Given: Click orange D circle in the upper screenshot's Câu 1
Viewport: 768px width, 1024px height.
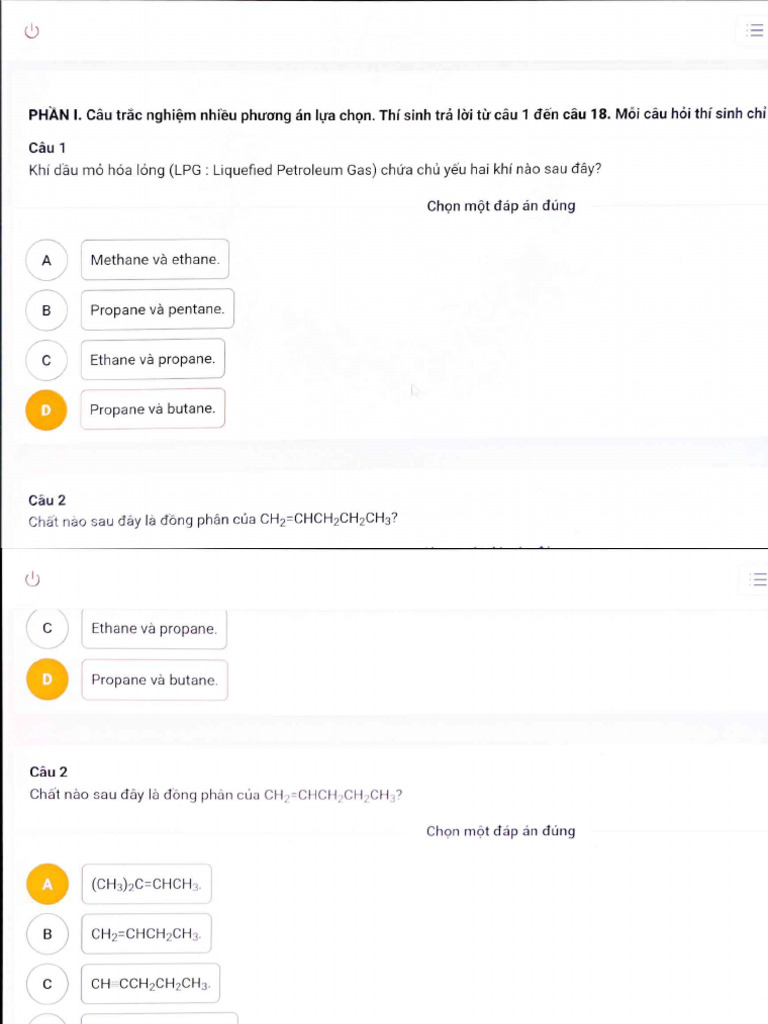Looking at the screenshot, I should click(46, 409).
